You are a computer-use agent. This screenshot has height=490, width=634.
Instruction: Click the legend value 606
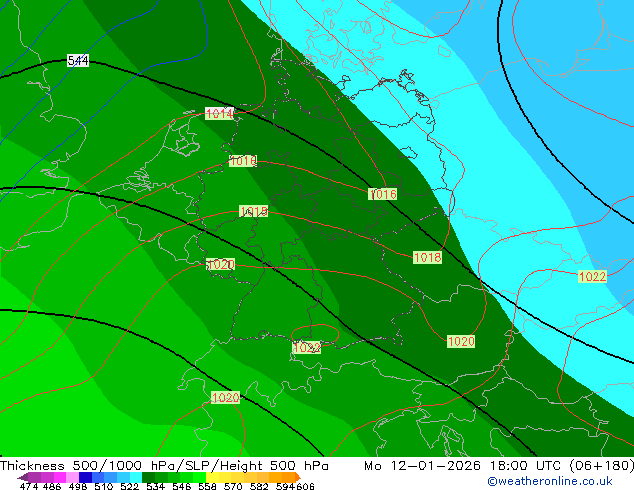tap(305, 486)
